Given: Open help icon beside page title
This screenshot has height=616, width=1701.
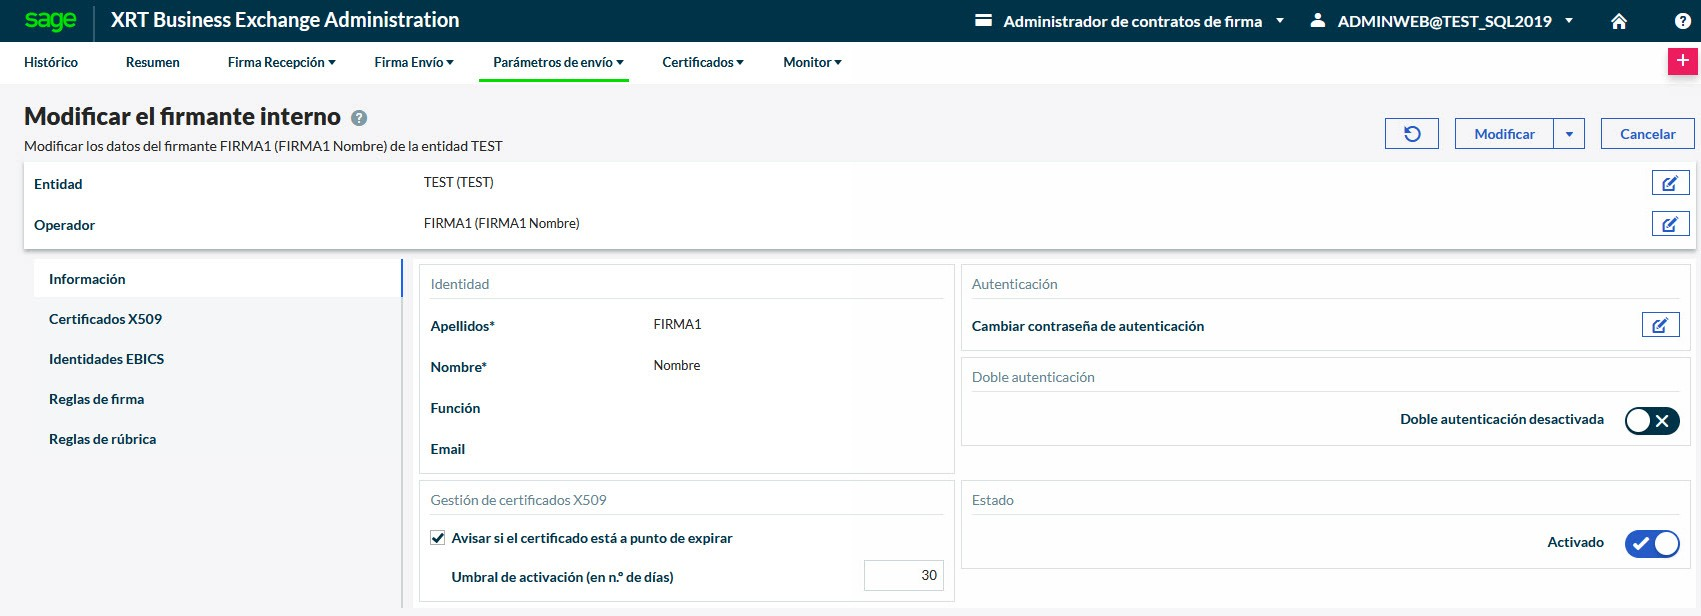Looking at the screenshot, I should (359, 118).
